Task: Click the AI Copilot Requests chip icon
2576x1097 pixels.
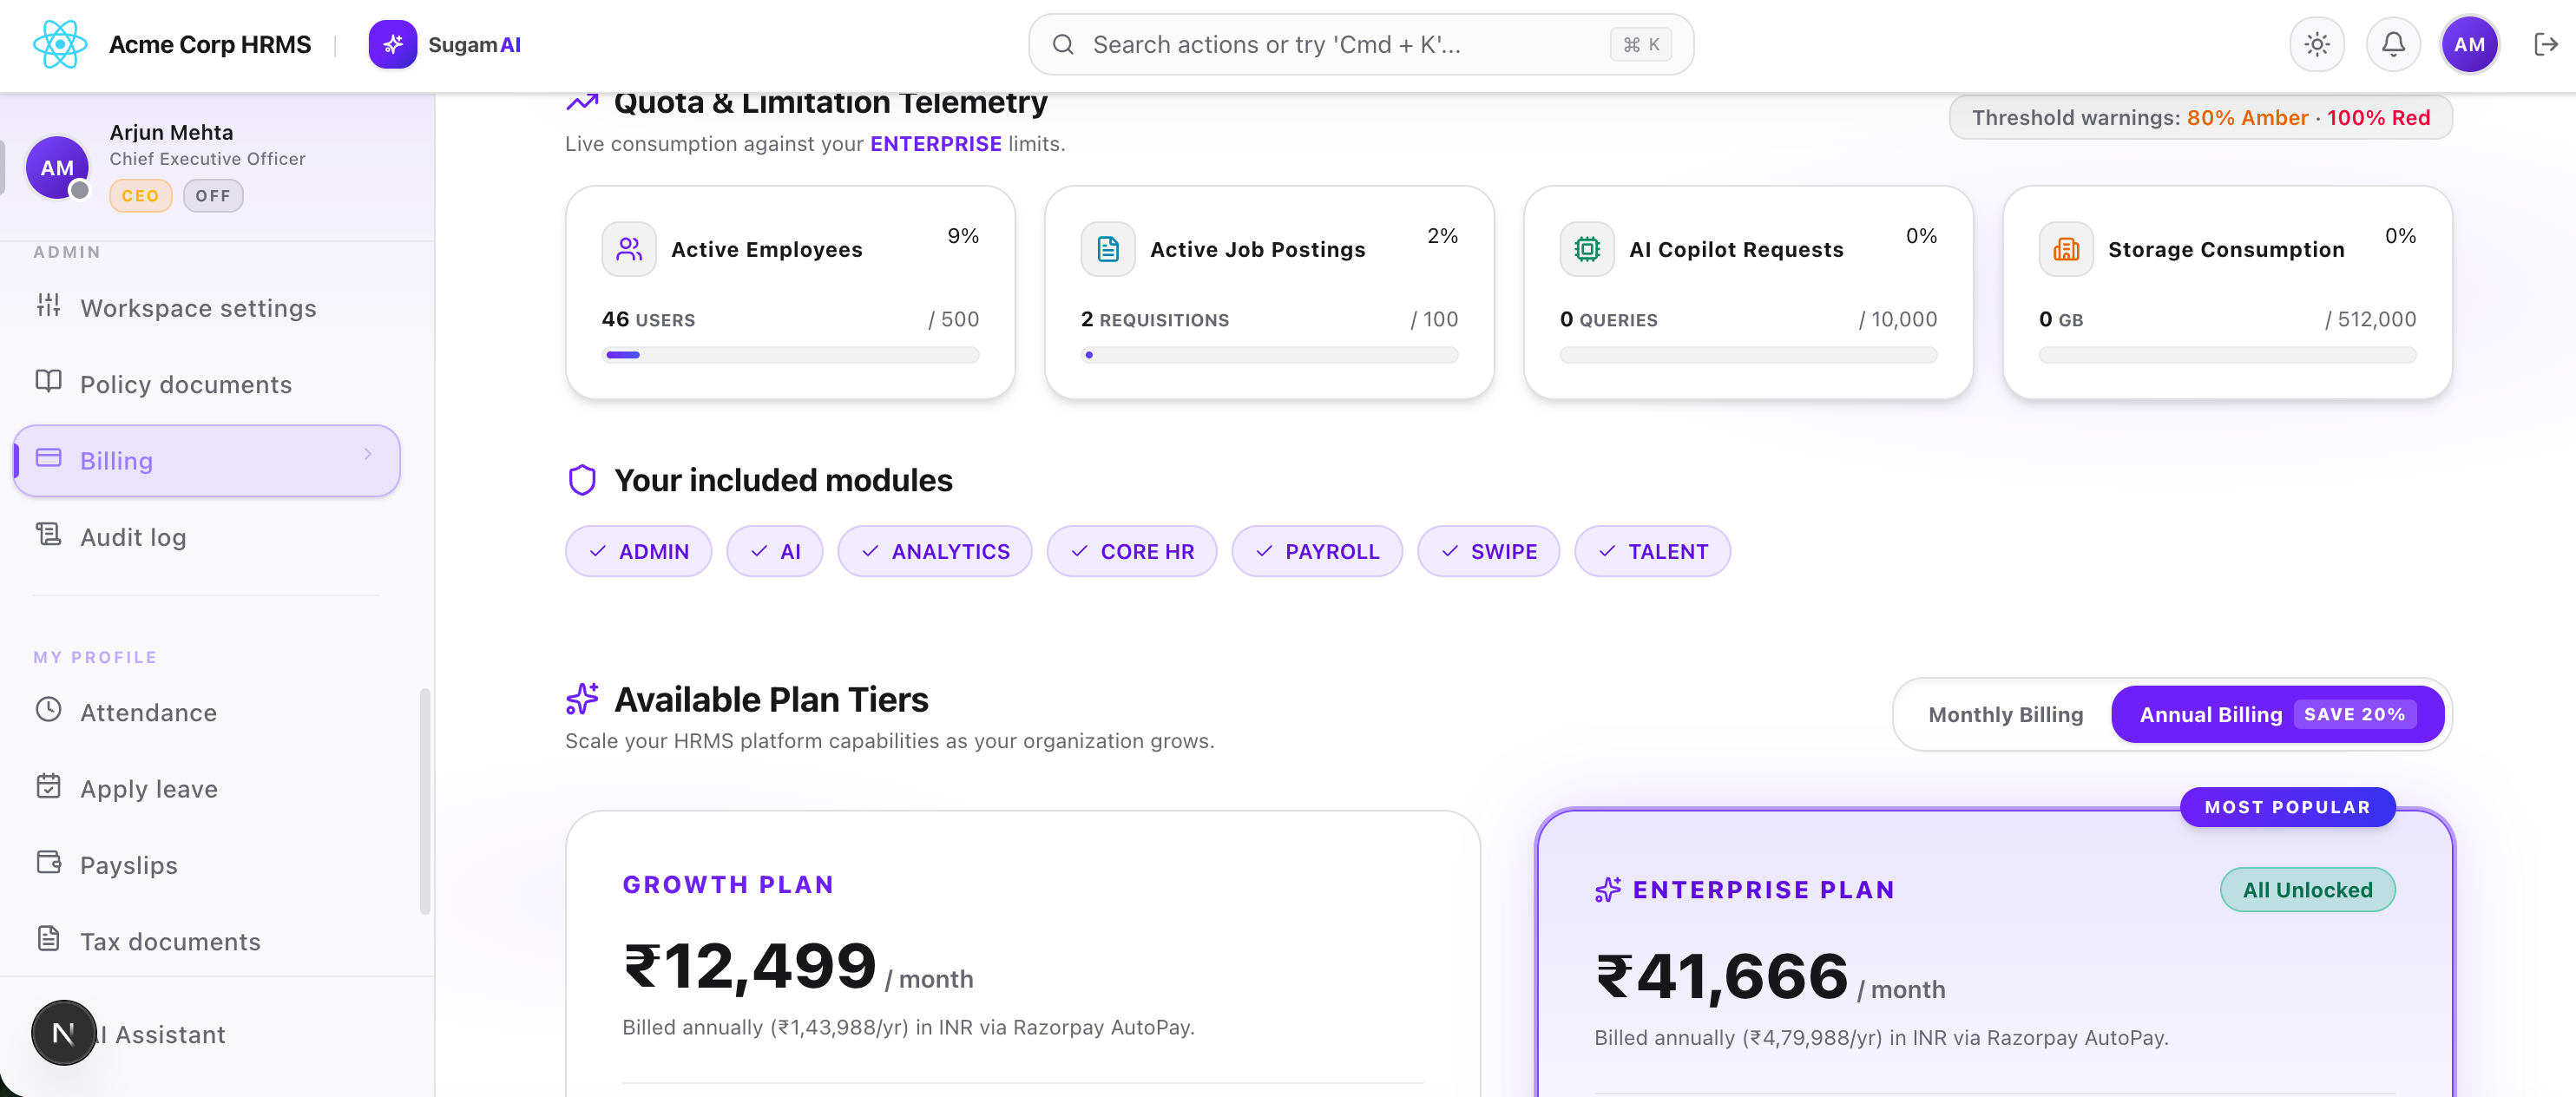Action: (x=1587, y=249)
